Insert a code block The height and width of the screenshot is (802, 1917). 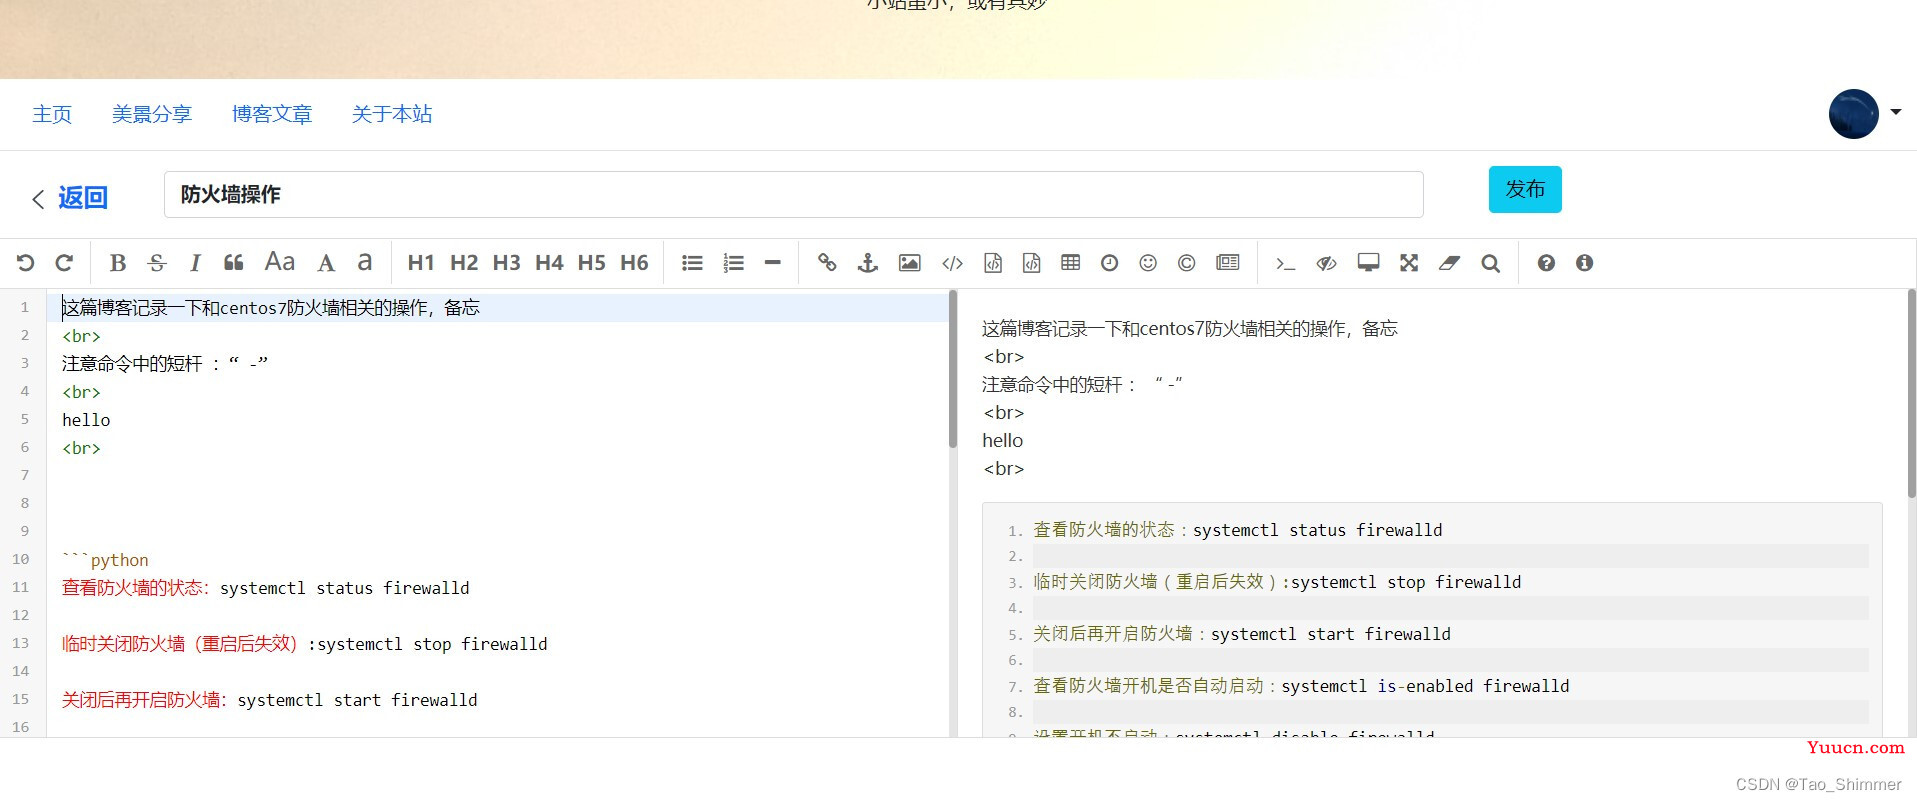(1031, 263)
